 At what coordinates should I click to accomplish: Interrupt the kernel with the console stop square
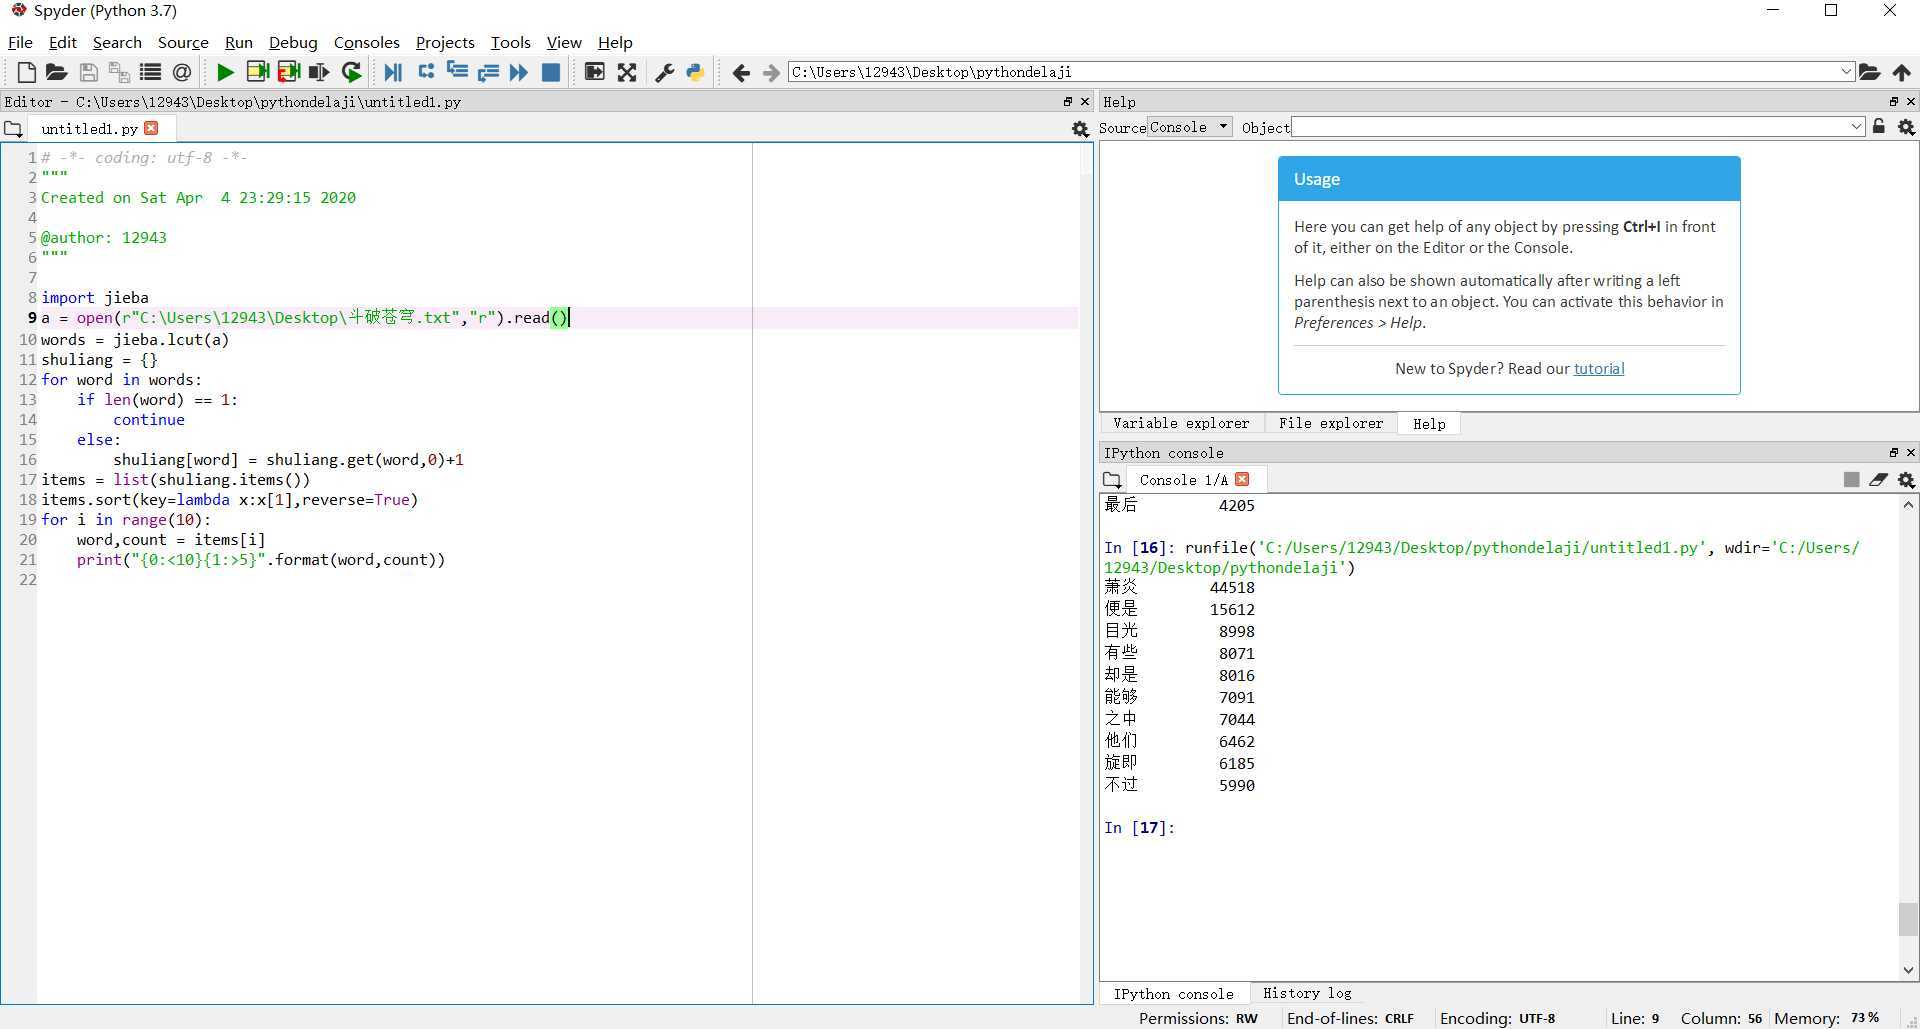pos(1851,480)
